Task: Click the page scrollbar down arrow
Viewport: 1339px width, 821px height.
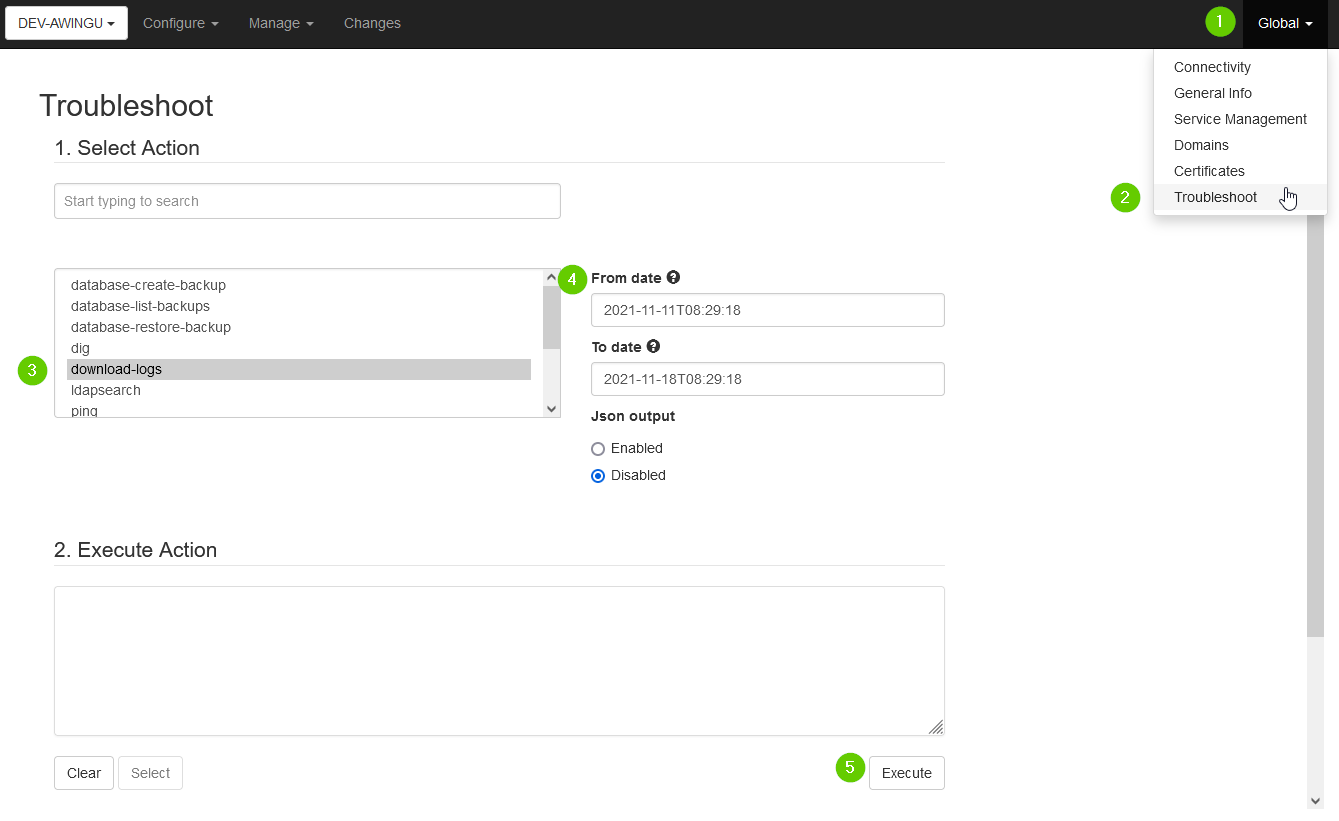Action: [1315, 801]
